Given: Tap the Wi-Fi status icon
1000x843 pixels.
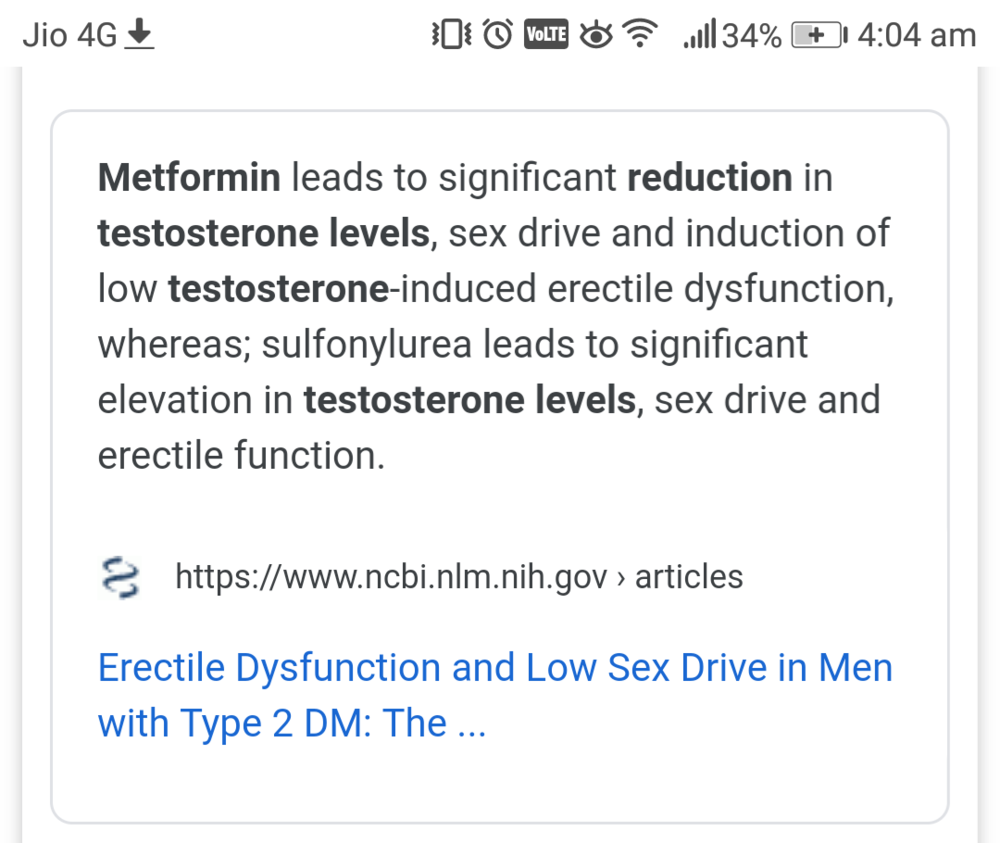Looking at the screenshot, I should tap(640, 36).
